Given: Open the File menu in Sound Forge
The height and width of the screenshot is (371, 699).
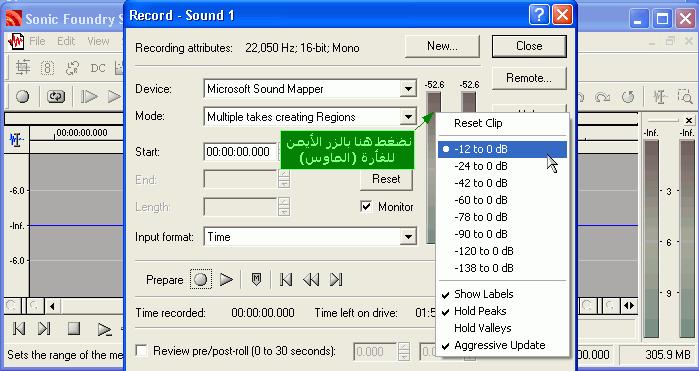Looking at the screenshot, I should (37, 41).
